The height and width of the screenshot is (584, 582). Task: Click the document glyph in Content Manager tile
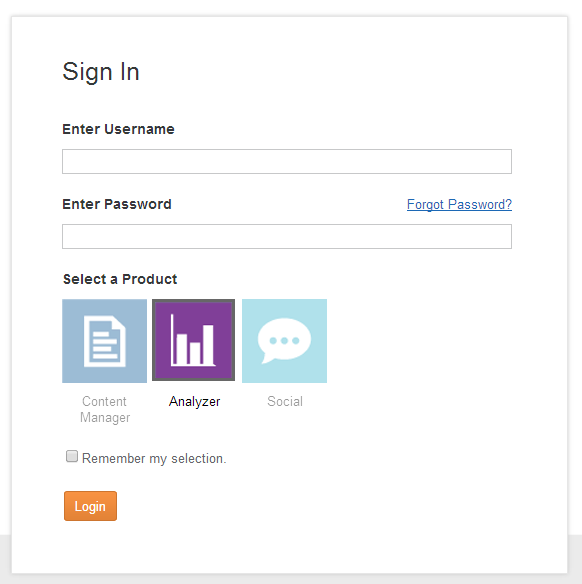[x=105, y=341]
